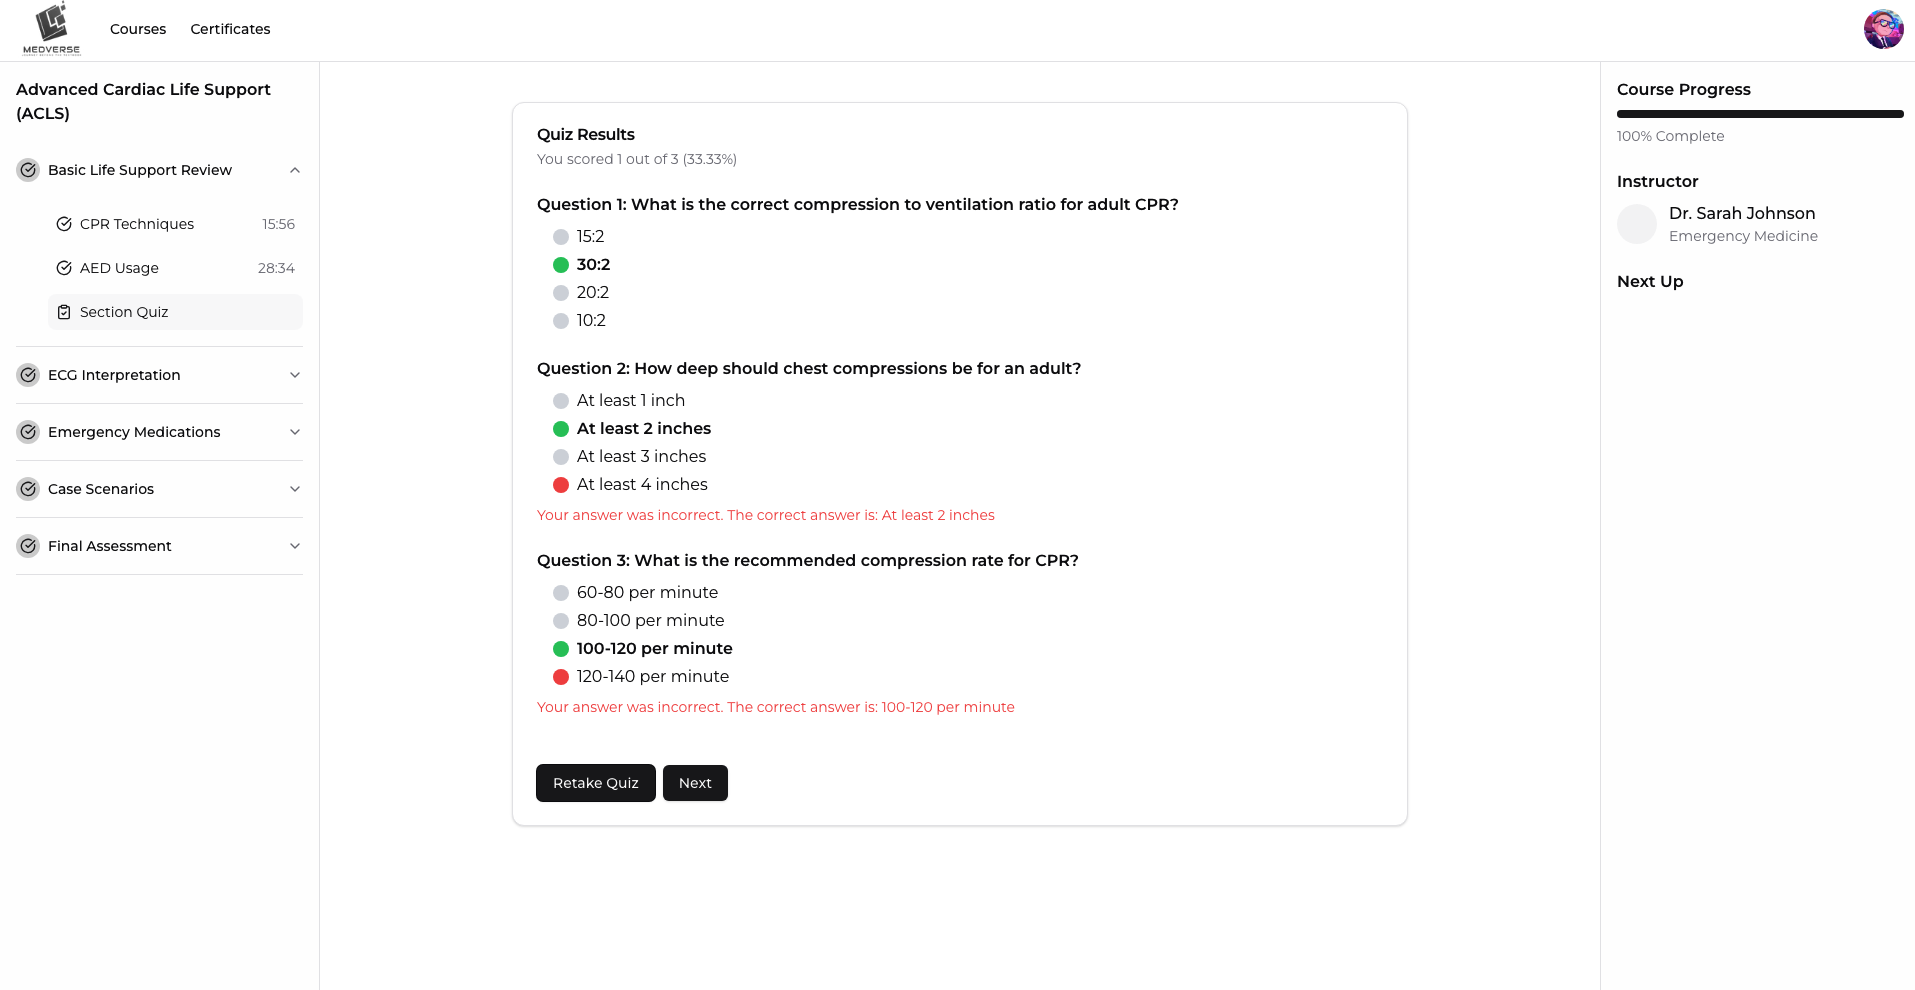
Task: Click the Final Assessment completion check icon
Action: tap(28, 546)
